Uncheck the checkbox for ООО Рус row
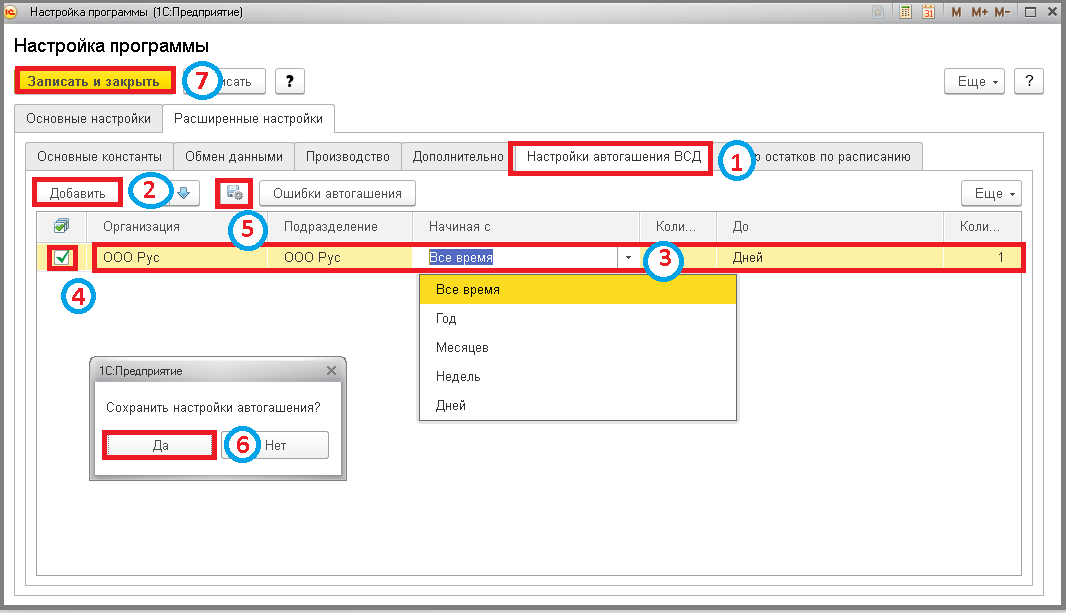This screenshot has width=1066, height=613. click(x=62, y=258)
